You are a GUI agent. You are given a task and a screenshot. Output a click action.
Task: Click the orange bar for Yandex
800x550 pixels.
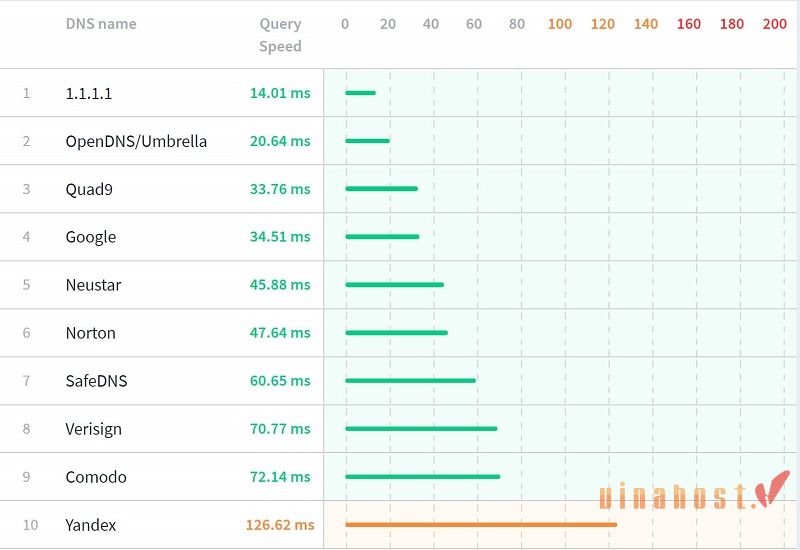pos(481,524)
